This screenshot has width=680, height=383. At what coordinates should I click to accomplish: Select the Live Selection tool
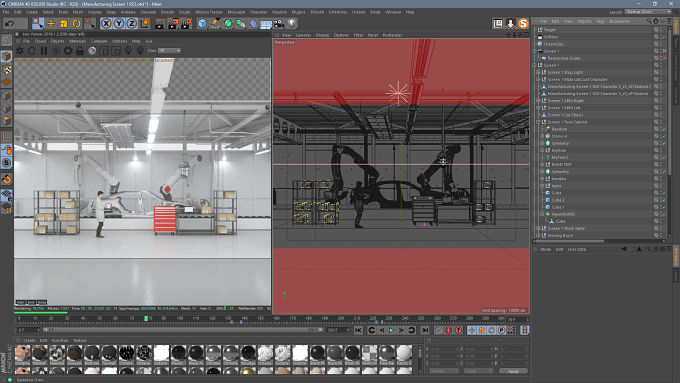(38, 23)
